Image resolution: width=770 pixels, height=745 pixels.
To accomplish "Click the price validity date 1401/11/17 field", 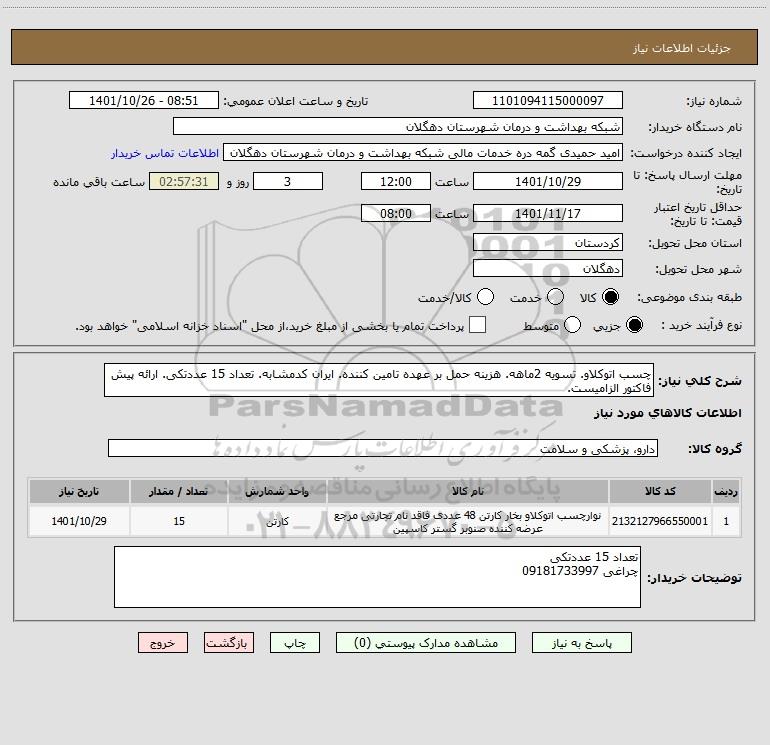I will click(548, 213).
